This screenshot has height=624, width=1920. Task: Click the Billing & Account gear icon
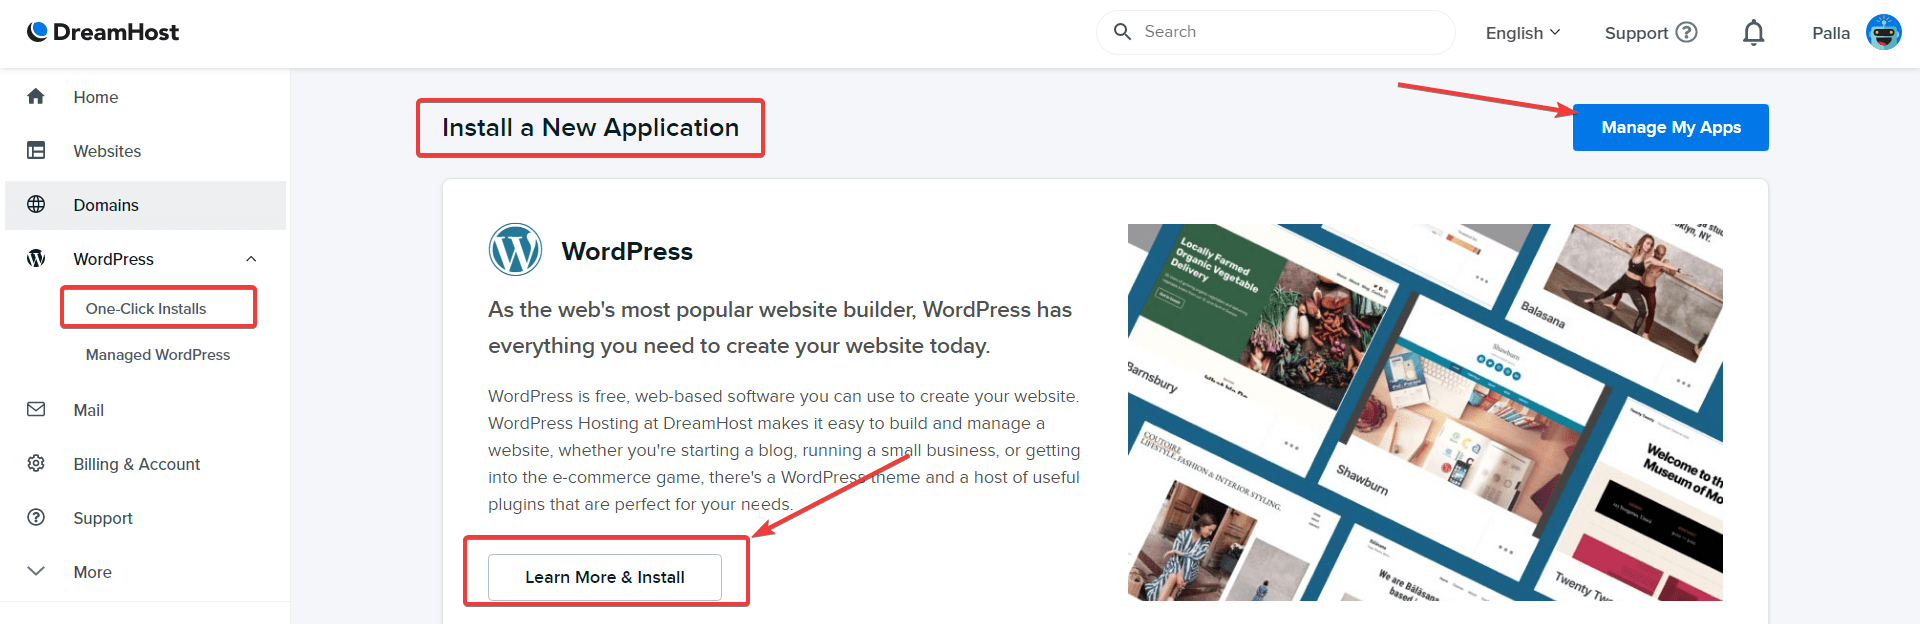36,463
